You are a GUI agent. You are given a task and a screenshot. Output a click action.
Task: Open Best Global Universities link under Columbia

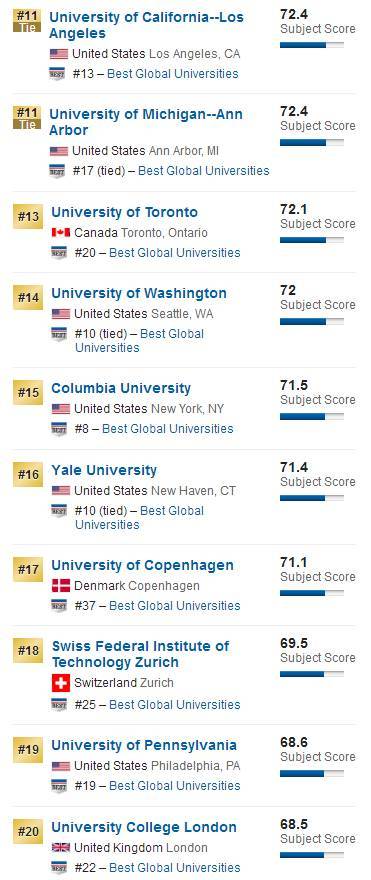tap(168, 429)
